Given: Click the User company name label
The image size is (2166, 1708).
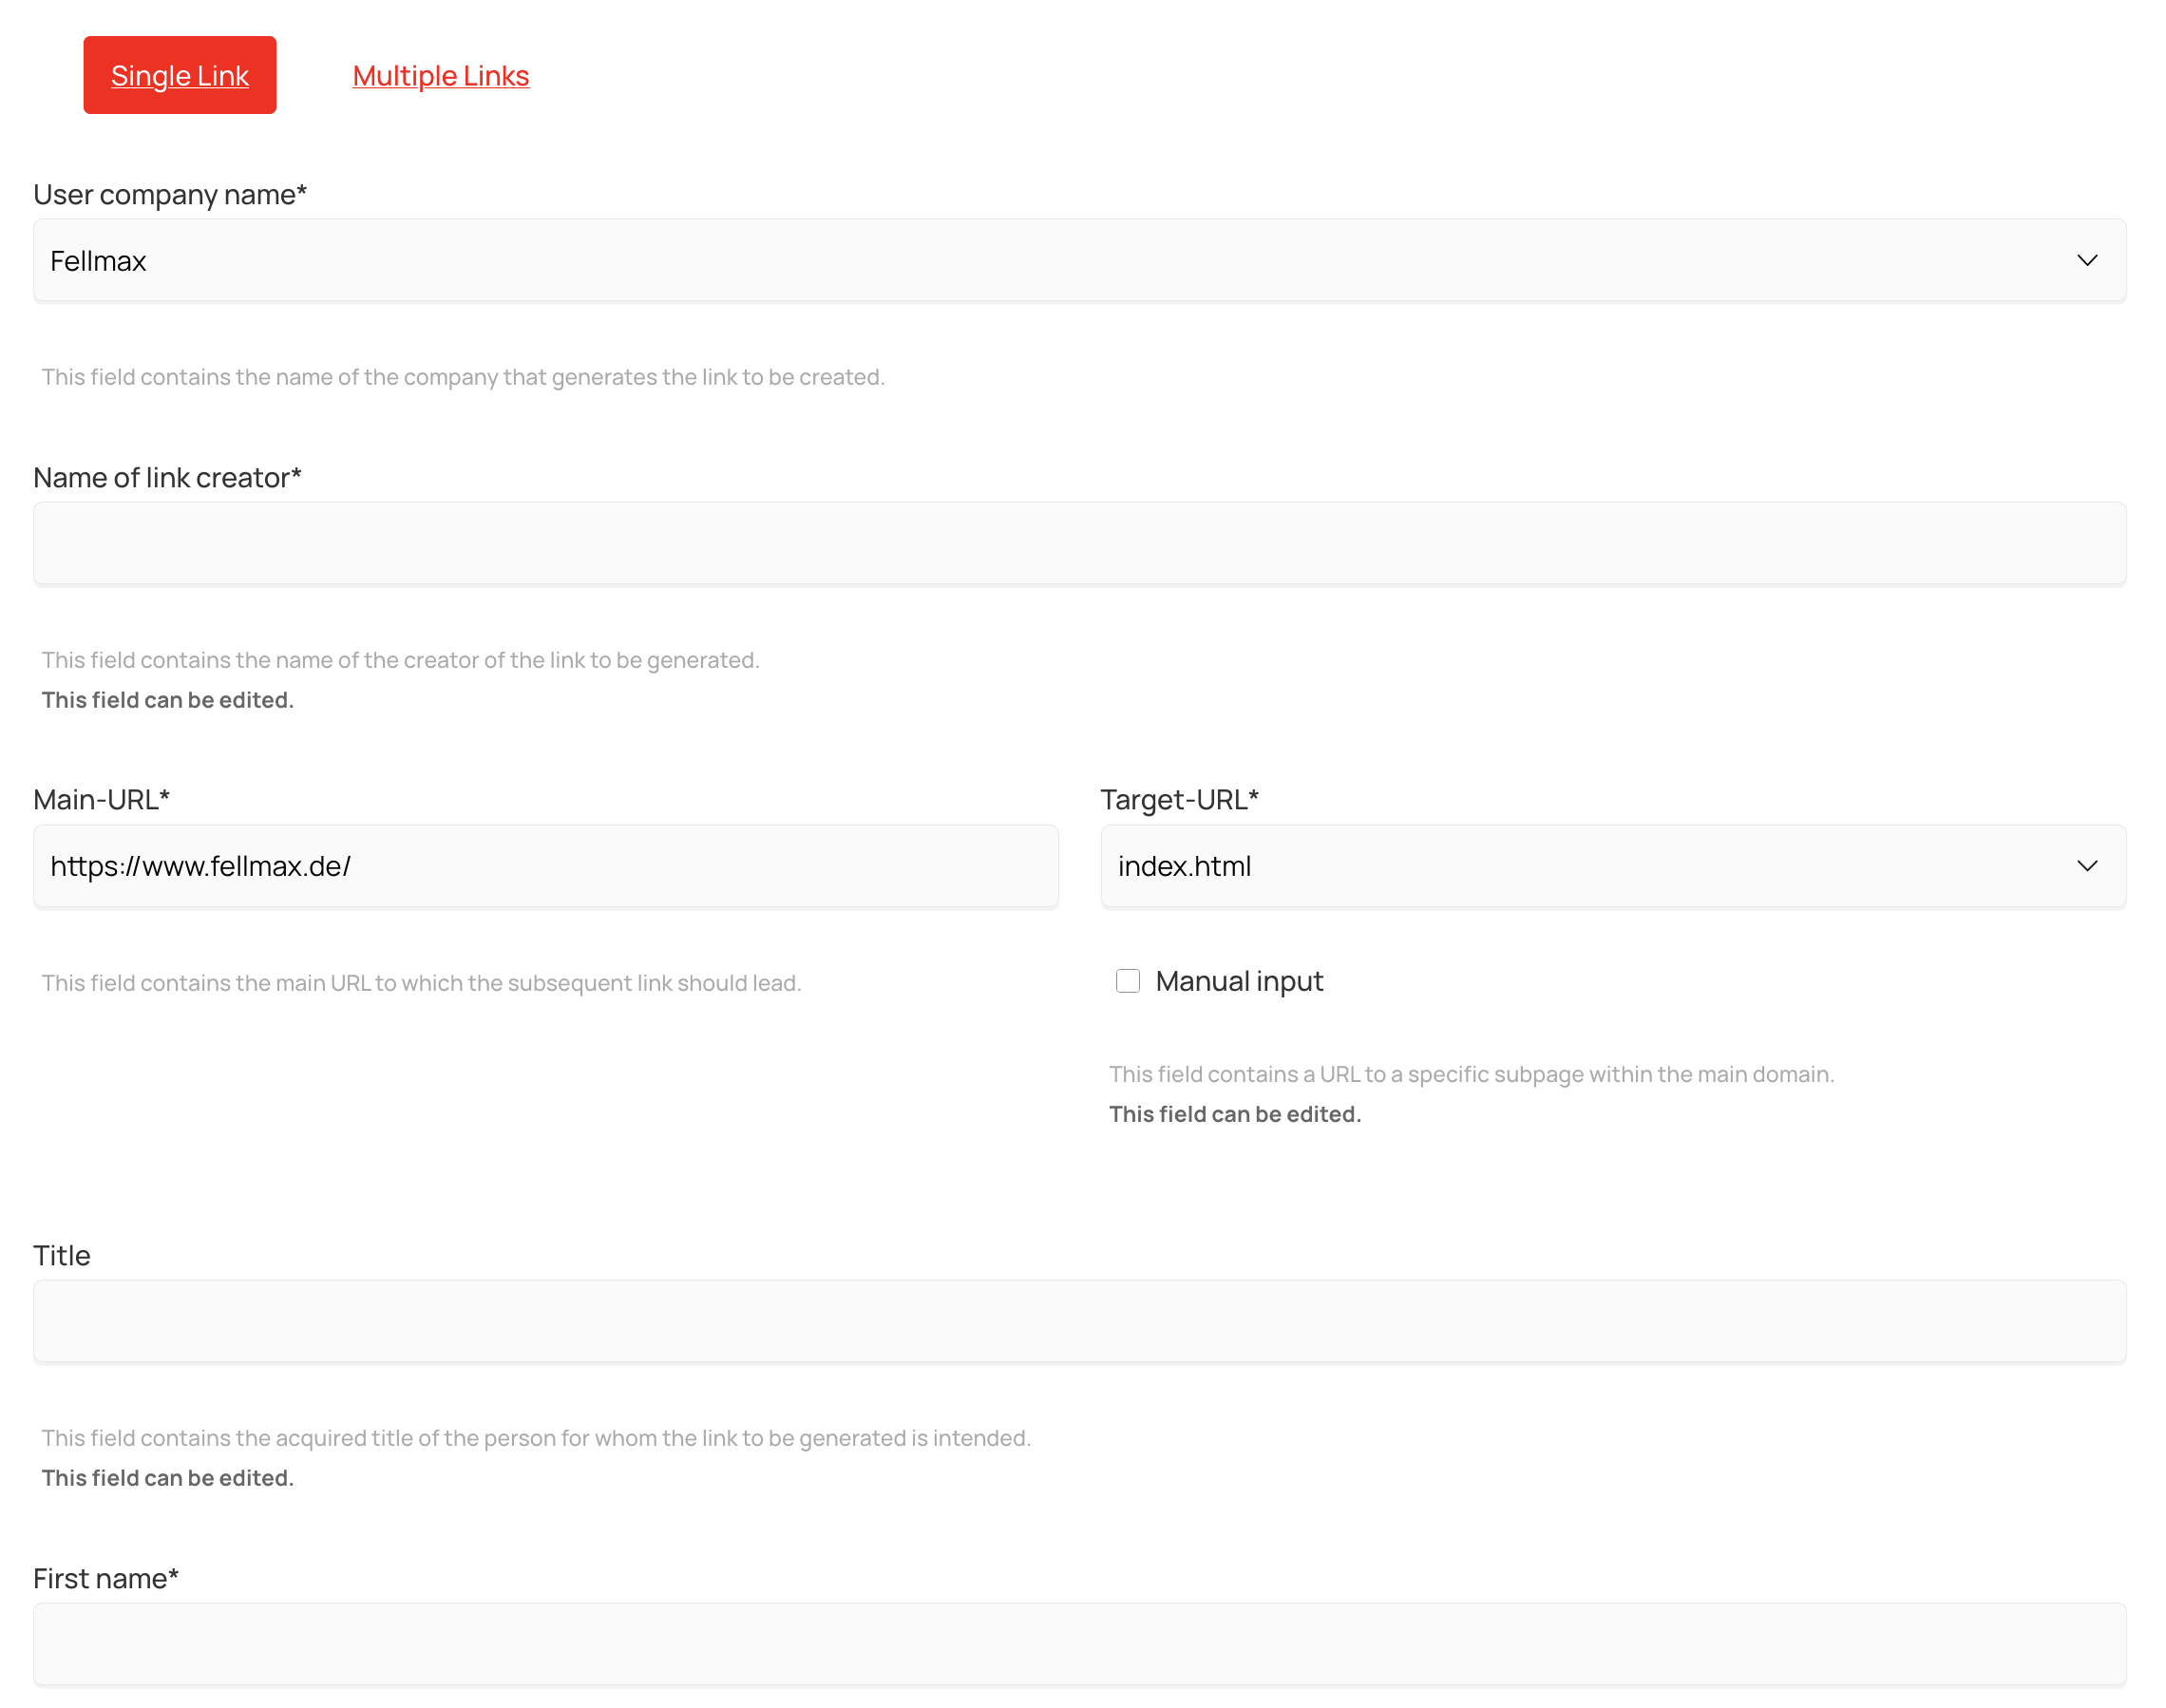Looking at the screenshot, I should click(170, 194).
